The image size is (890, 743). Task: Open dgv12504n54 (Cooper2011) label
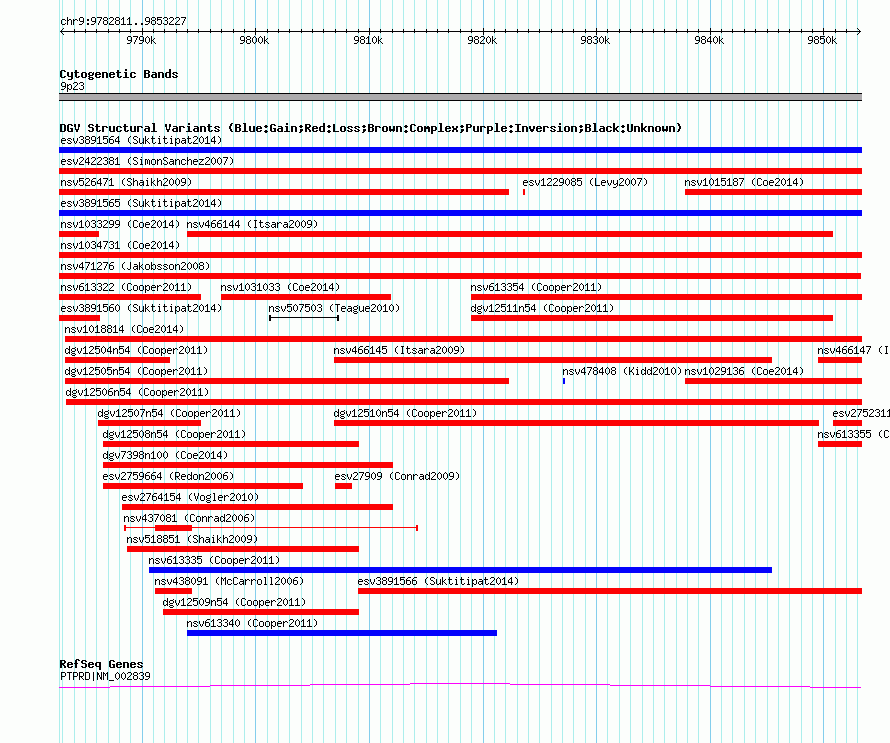pos(136,350)
